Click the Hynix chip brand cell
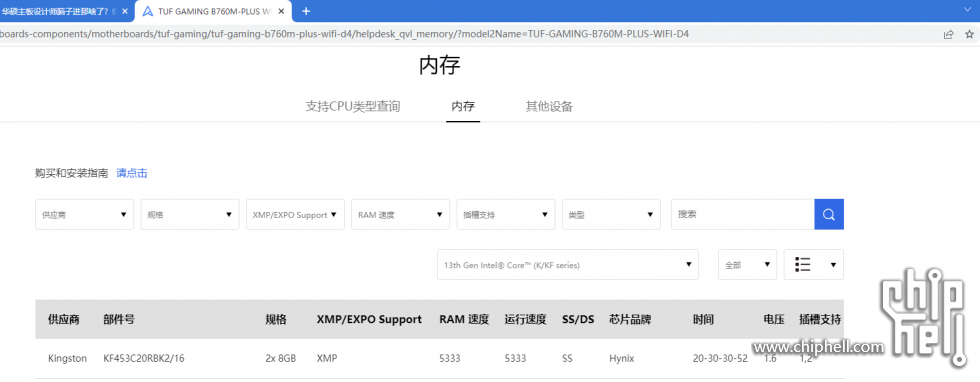The image size is (980, 382). [622, 359]
